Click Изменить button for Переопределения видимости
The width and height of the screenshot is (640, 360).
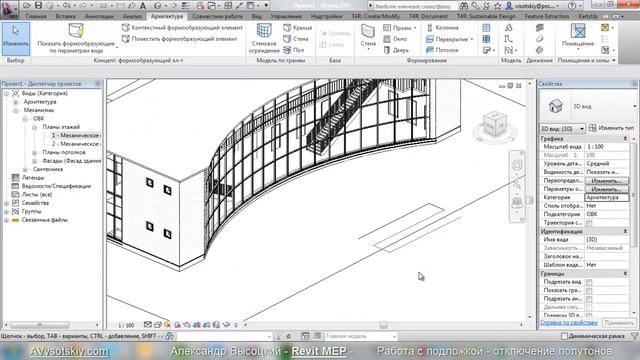coord(607,180)
